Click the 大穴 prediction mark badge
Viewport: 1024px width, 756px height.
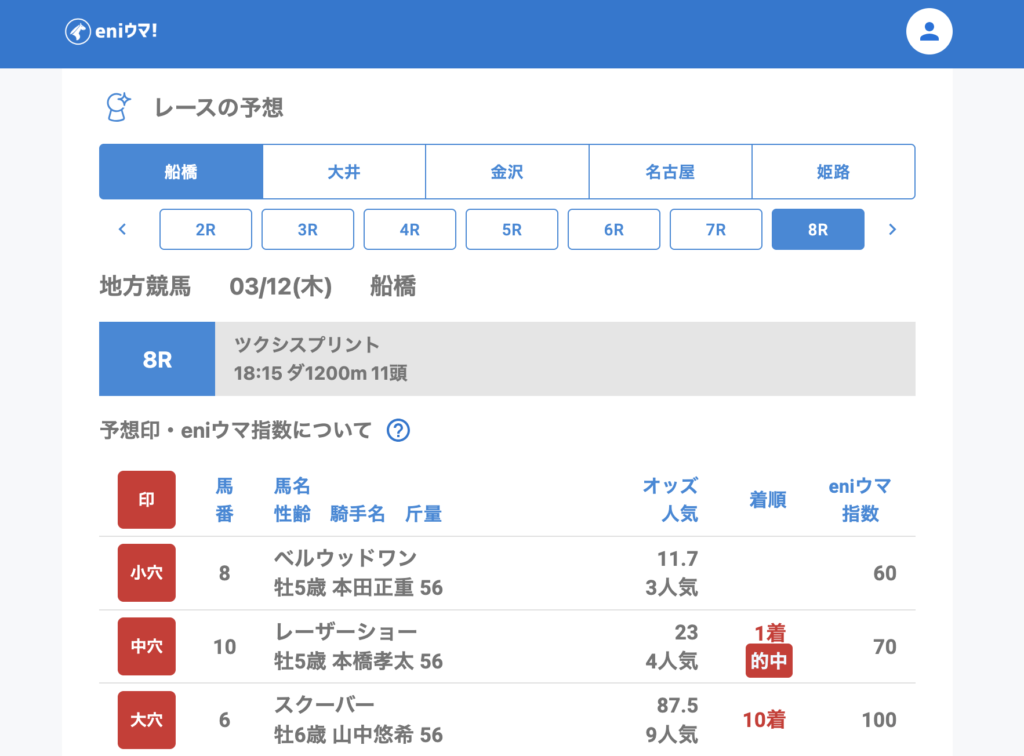(x=147, y=720)
